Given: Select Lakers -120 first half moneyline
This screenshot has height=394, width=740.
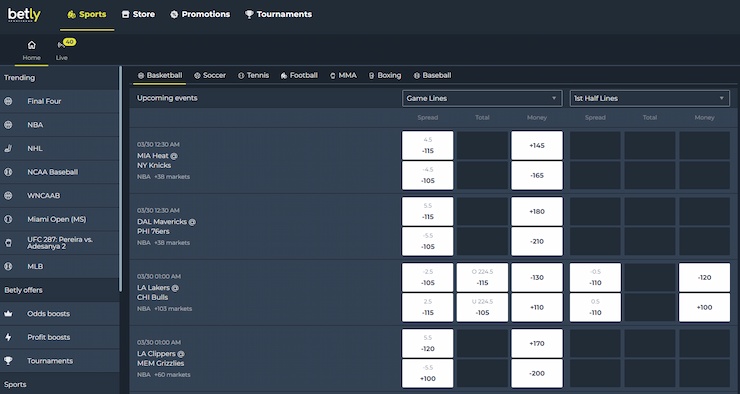Looking at the screenshot, I should [x=704, y=277].
